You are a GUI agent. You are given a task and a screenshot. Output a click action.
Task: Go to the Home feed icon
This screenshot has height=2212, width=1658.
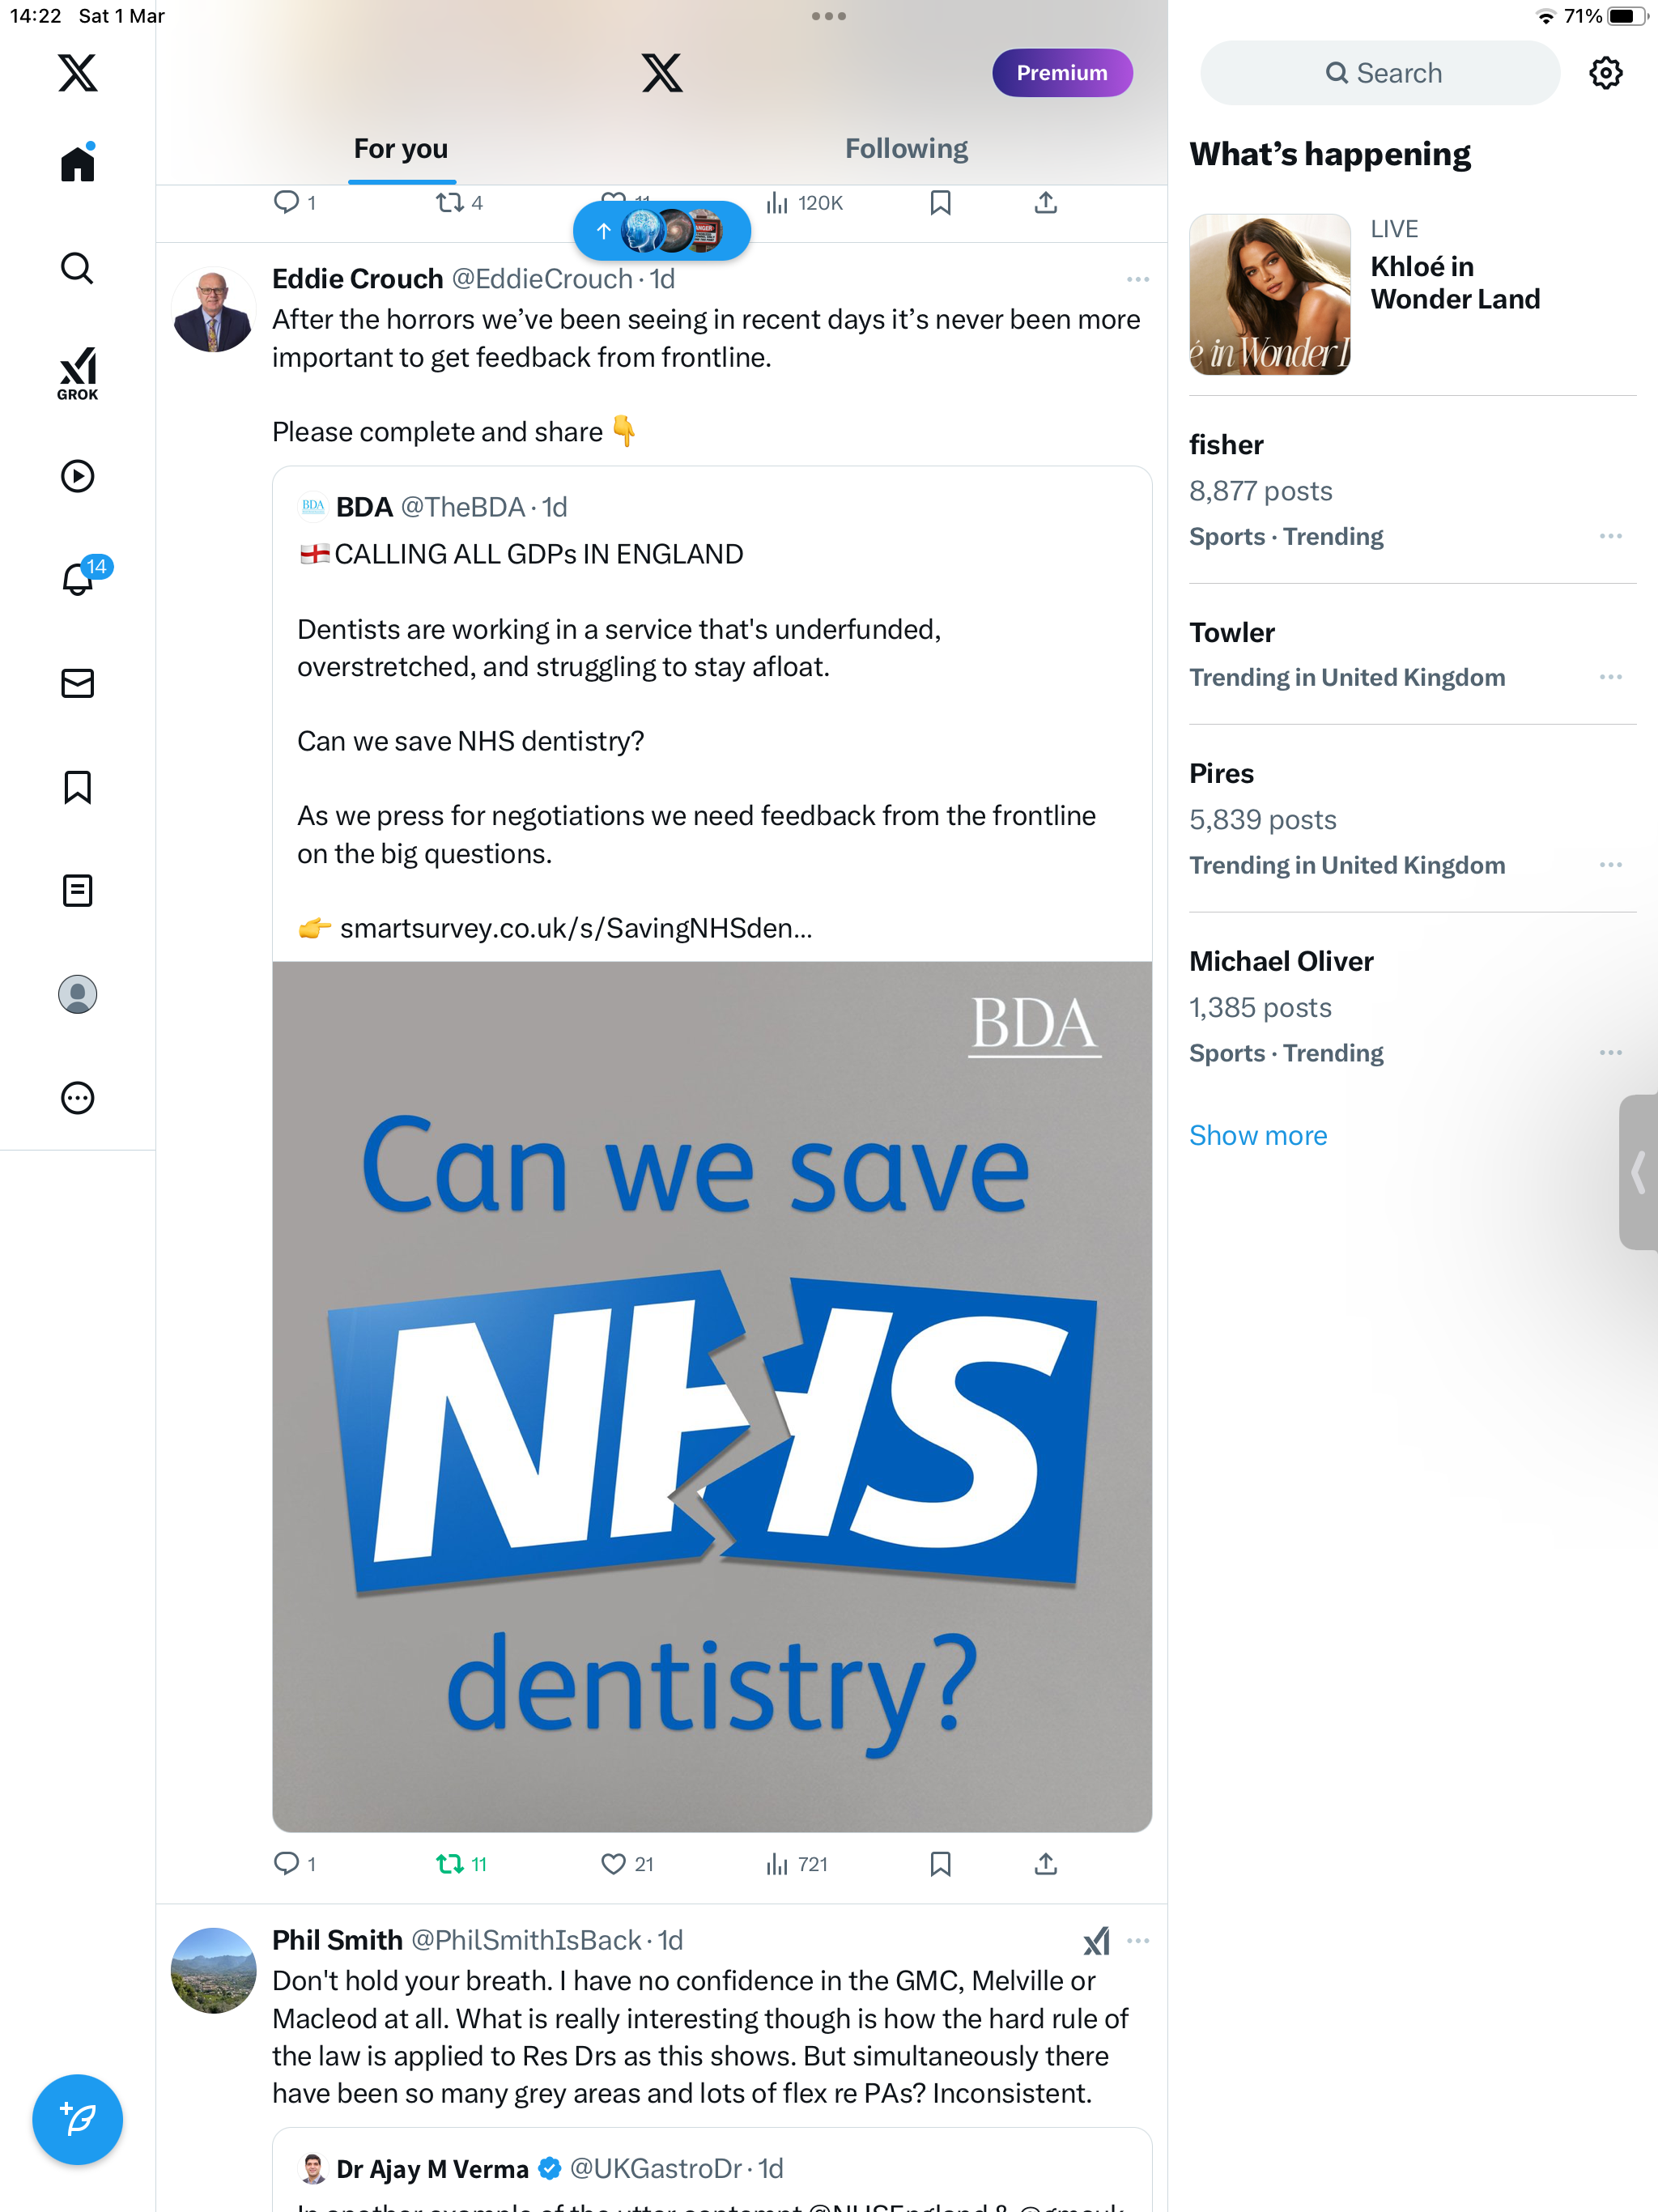click(77, 164)
